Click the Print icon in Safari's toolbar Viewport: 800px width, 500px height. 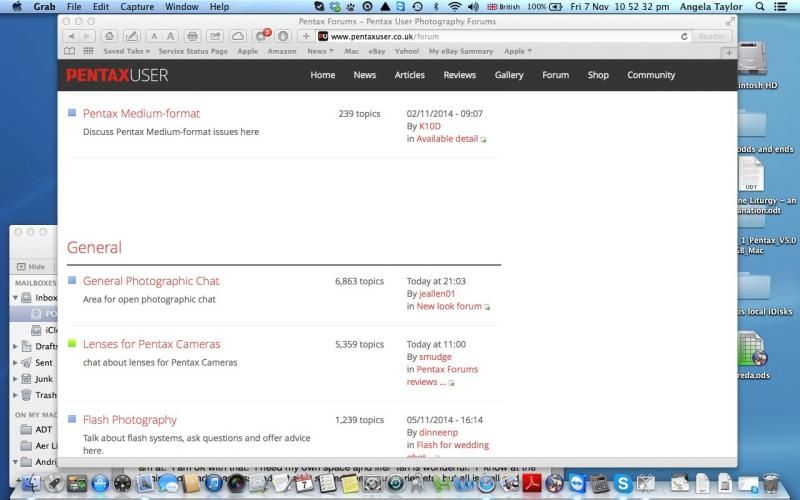click(192, 36)
